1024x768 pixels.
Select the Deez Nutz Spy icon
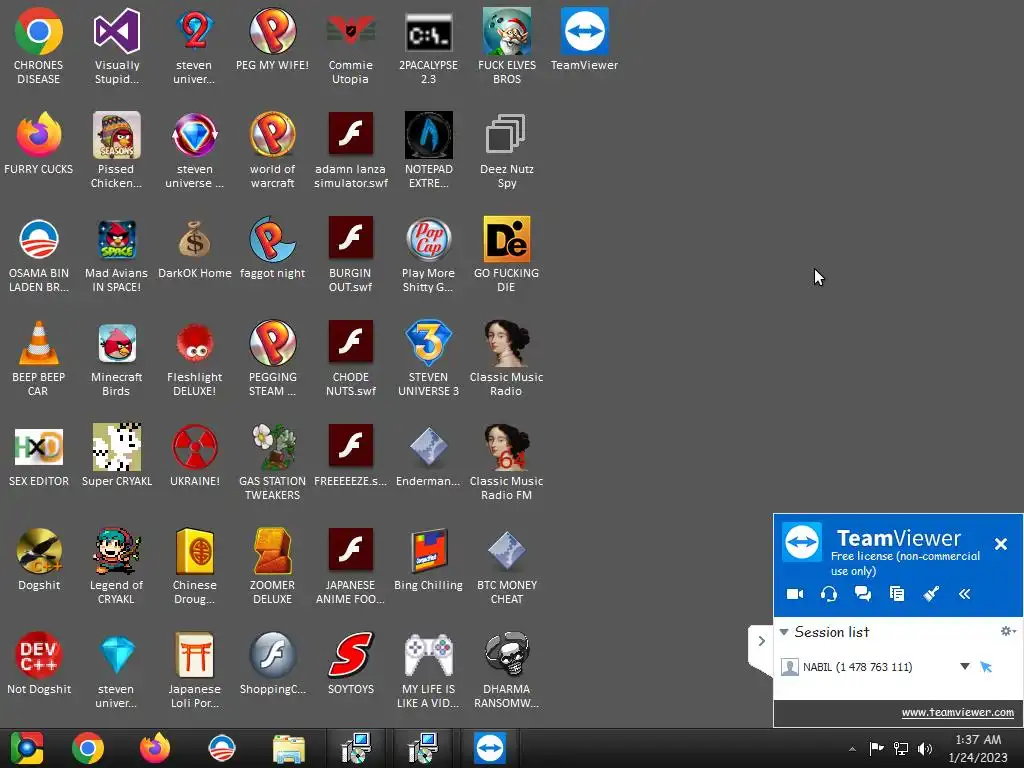coord(506,150)
